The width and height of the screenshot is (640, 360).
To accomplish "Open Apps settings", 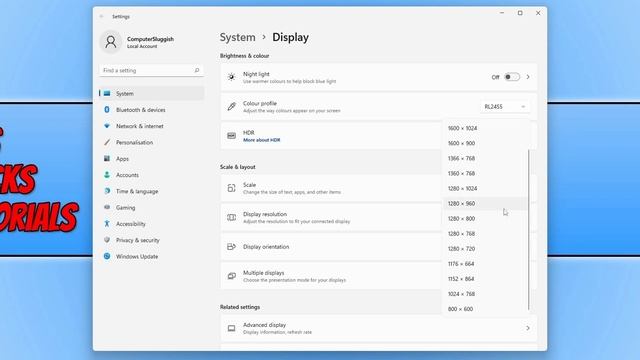I will 151,158.
